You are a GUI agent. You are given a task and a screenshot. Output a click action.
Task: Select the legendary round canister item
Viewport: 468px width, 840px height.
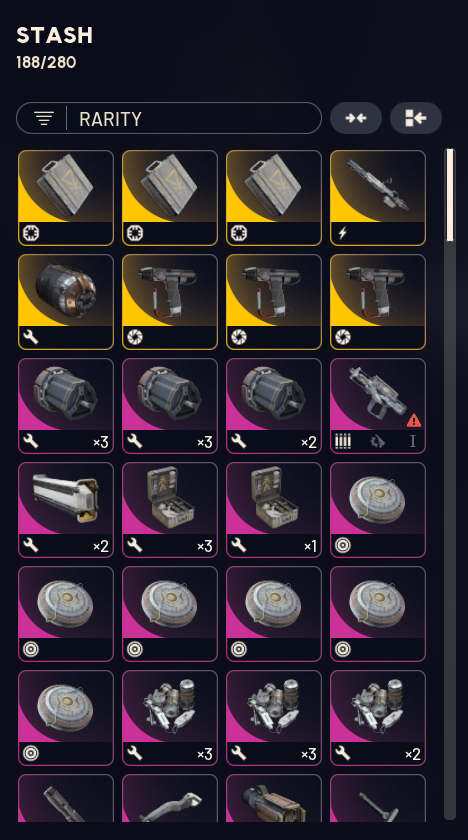coord(66,302)
